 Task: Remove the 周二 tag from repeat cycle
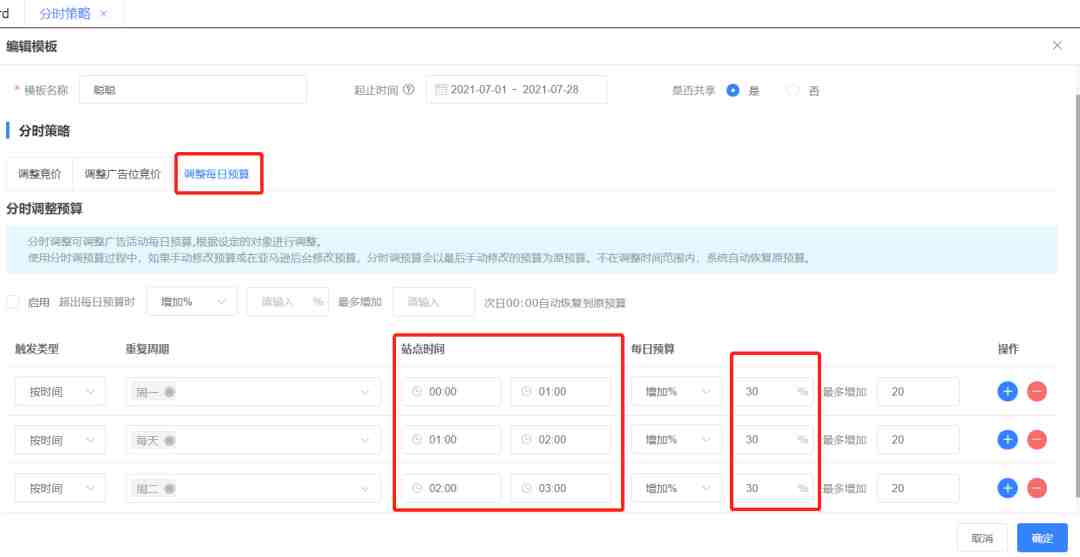(169, 488)
